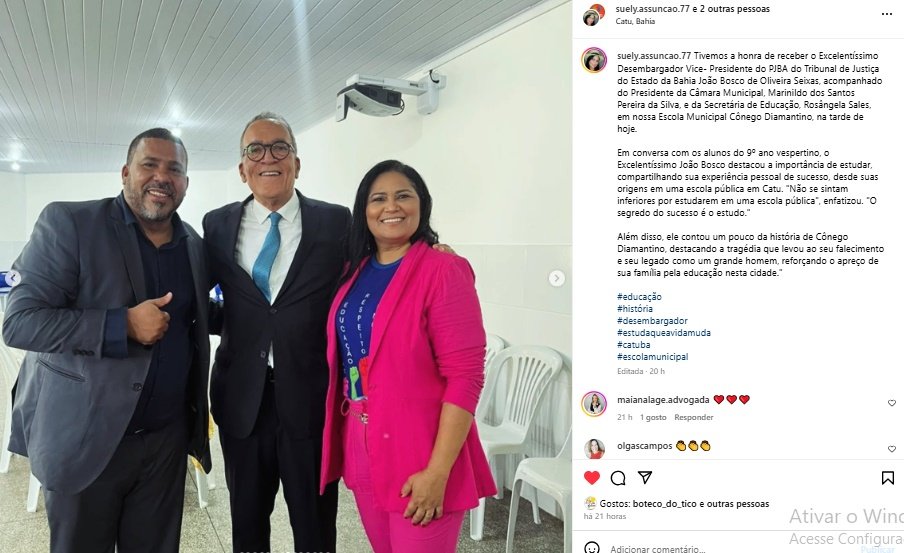Like maianalage.advogada's comment heart

[892, 403]
